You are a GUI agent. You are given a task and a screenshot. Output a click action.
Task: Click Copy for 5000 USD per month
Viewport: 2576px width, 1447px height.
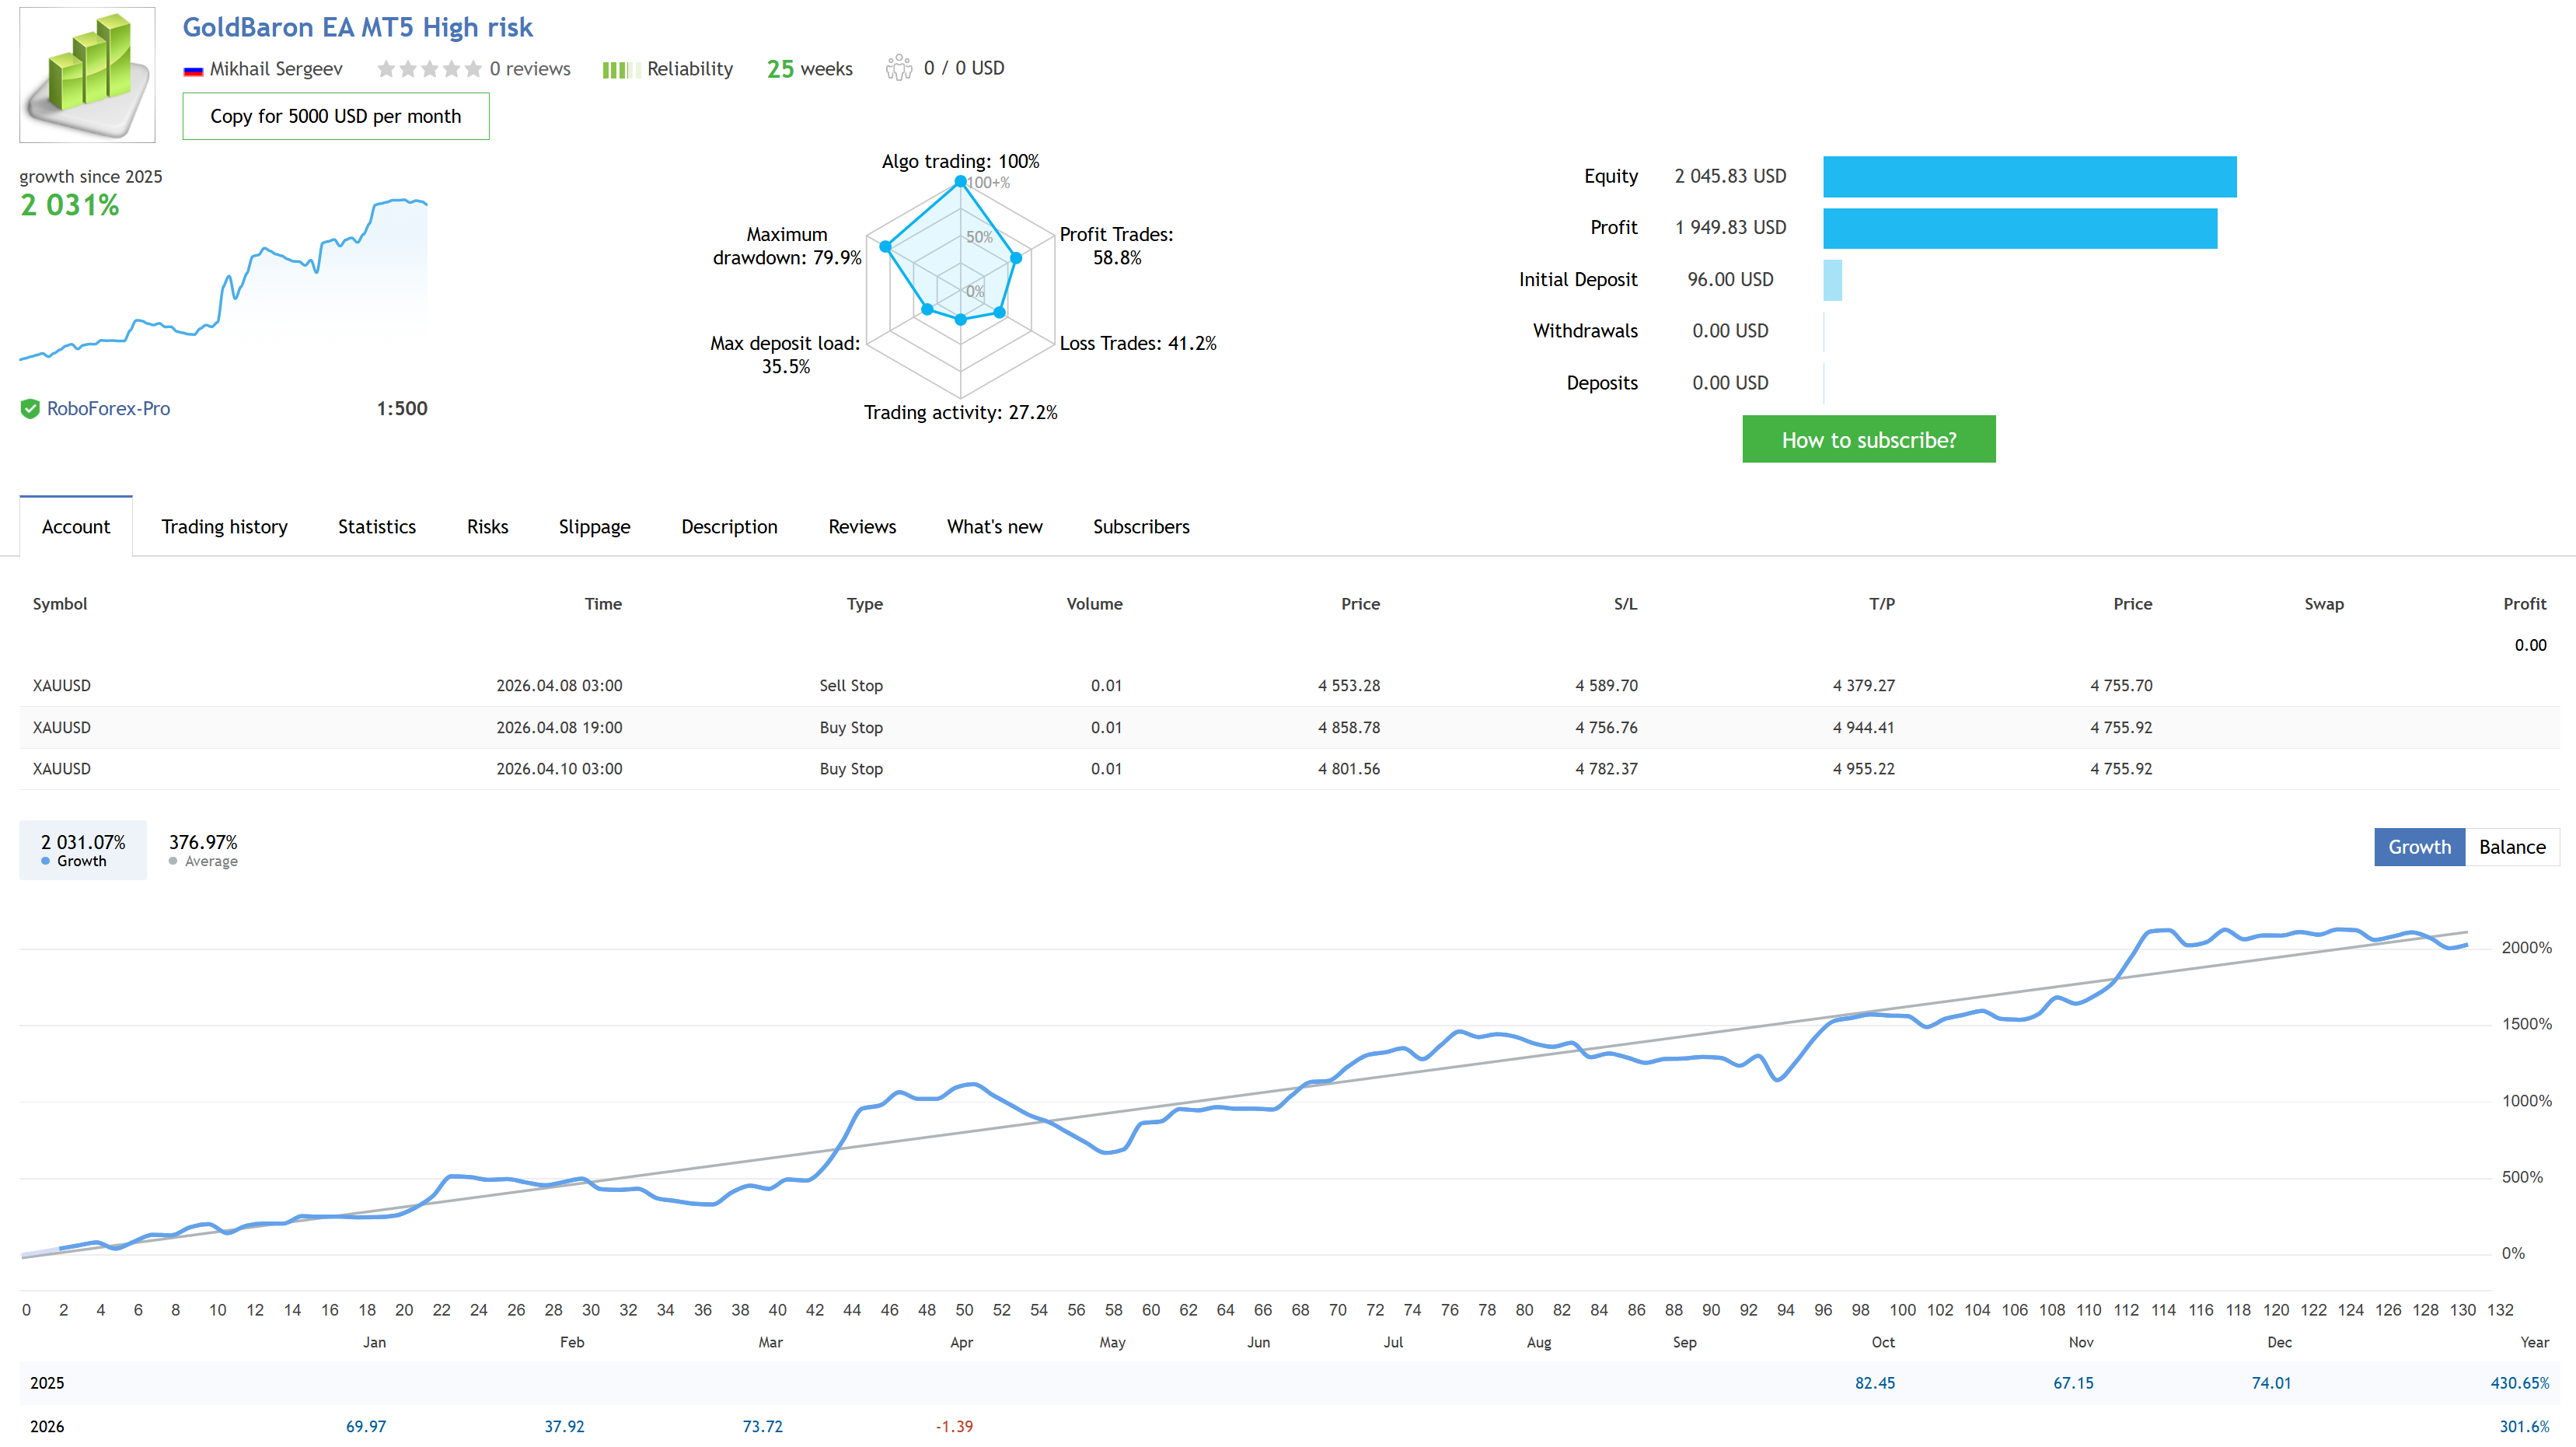click(335, 116)
